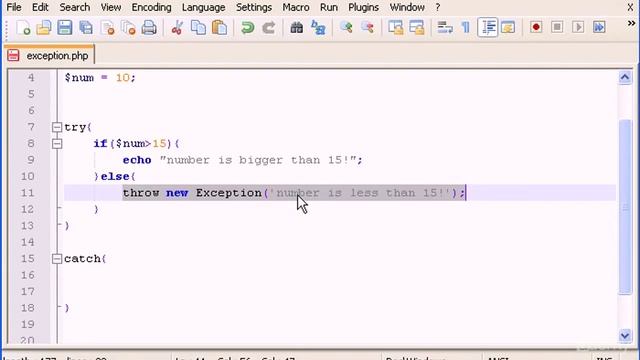Click the 'echo' keyword on line 9

[137, 160]
